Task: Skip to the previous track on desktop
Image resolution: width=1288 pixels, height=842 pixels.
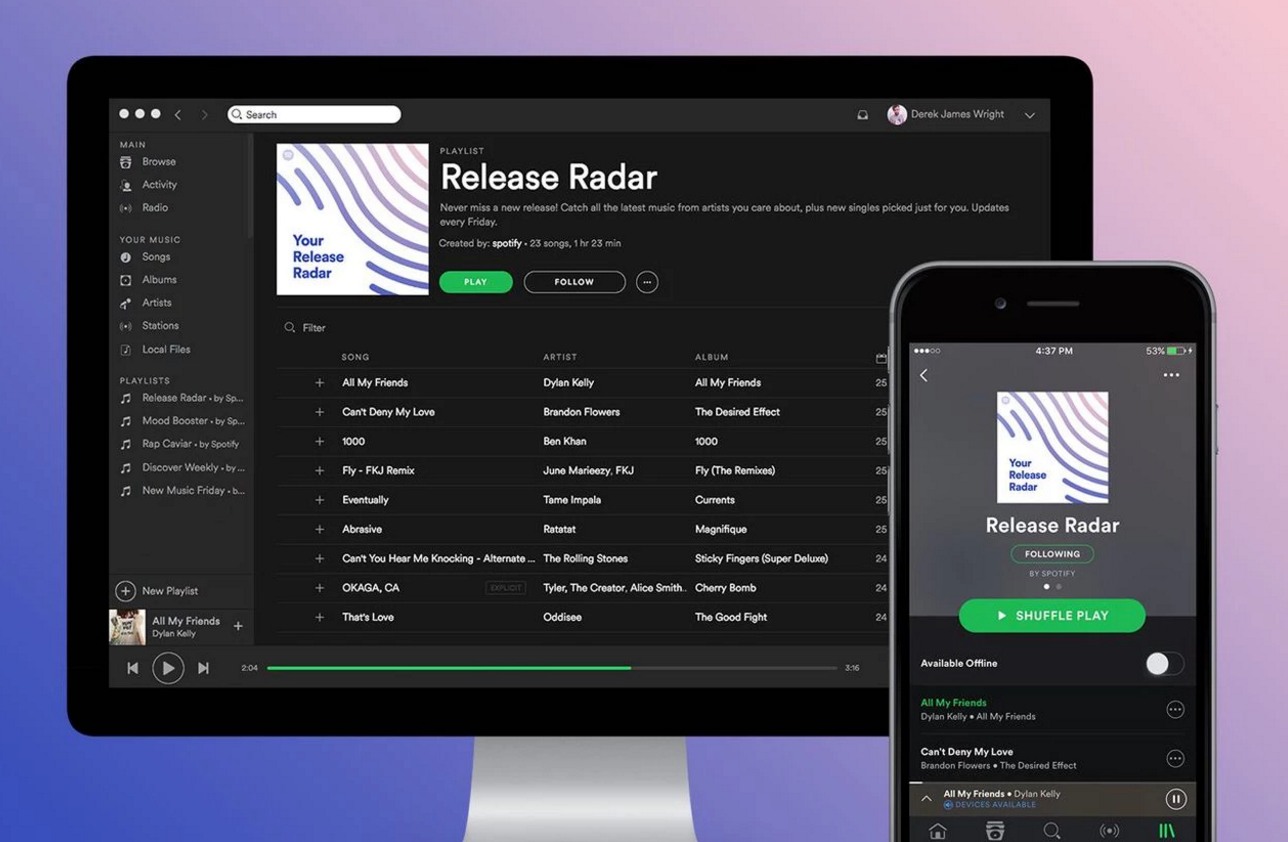Action: pos(133,668)
